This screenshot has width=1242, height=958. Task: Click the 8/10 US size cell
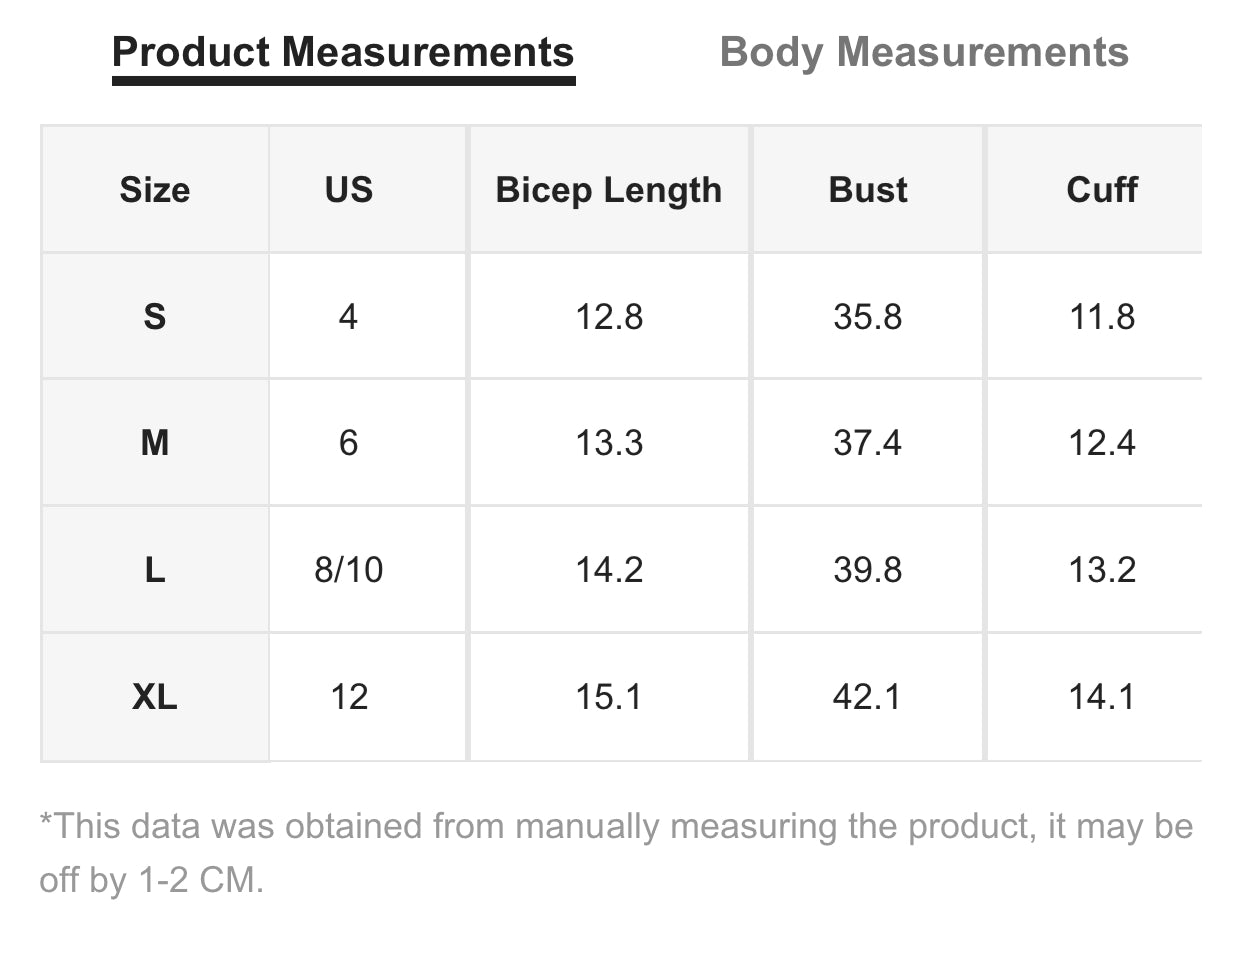(348, 570)
